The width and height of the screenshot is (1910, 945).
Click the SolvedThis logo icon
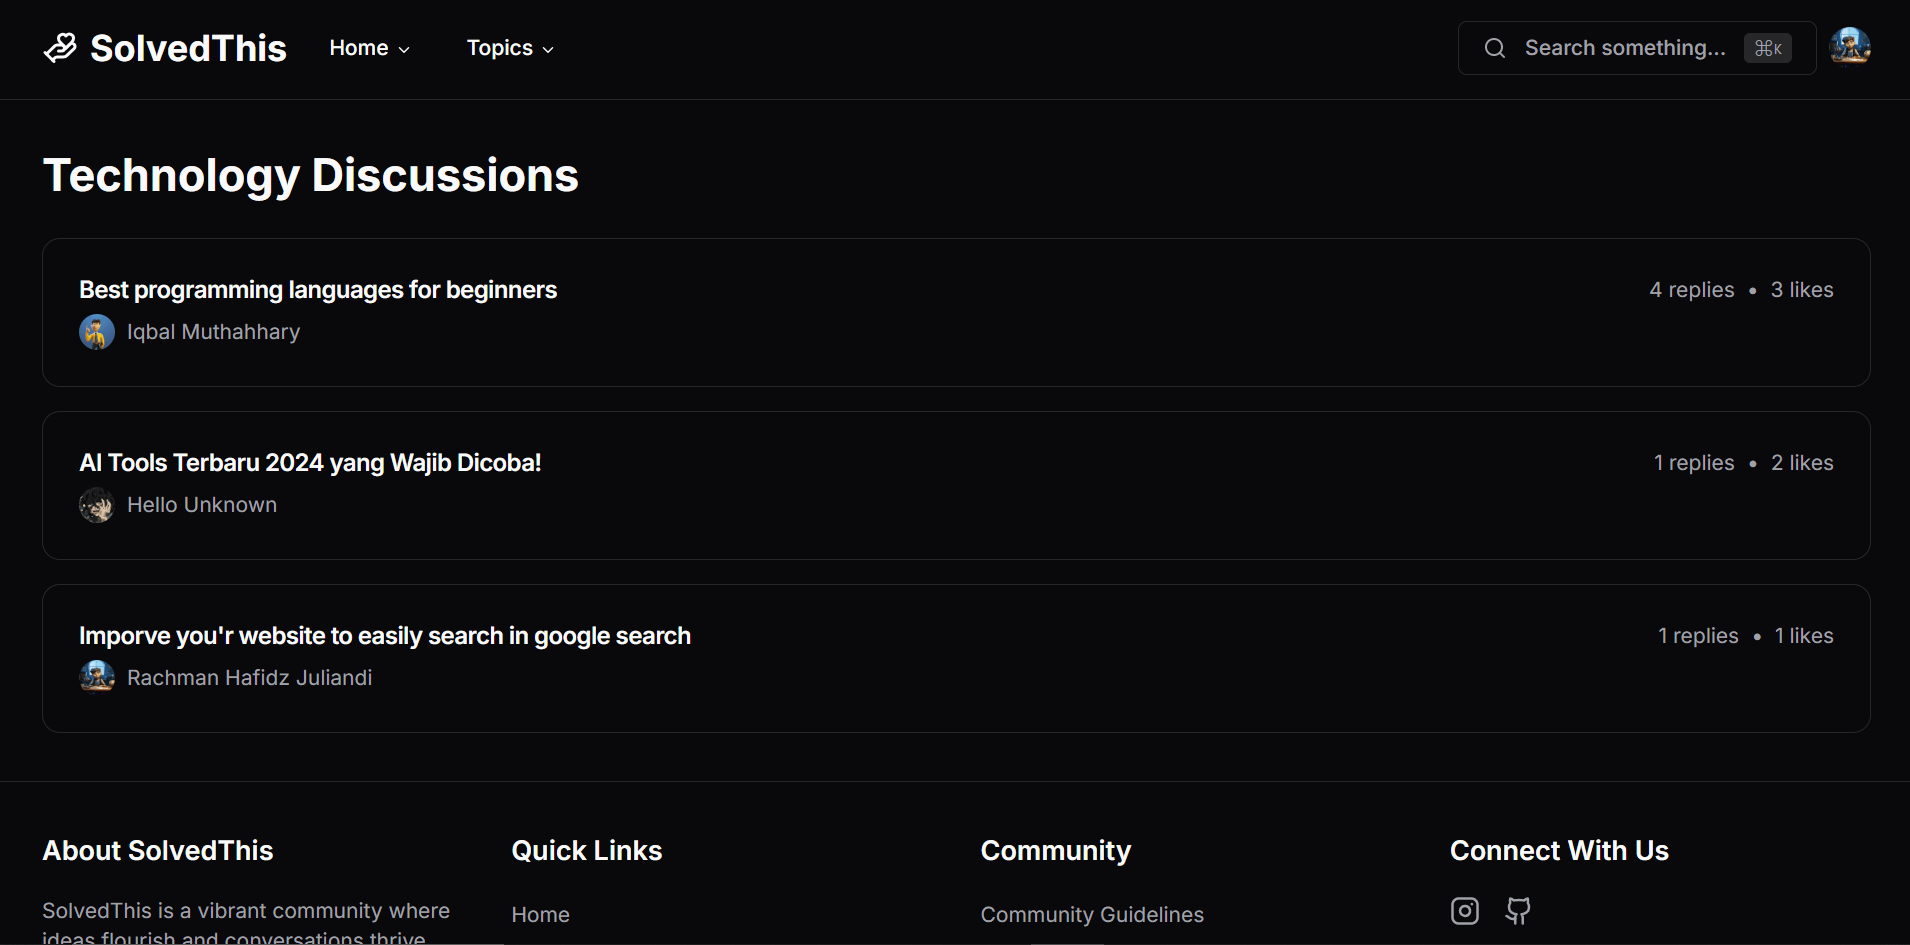[x=60, y=48]
